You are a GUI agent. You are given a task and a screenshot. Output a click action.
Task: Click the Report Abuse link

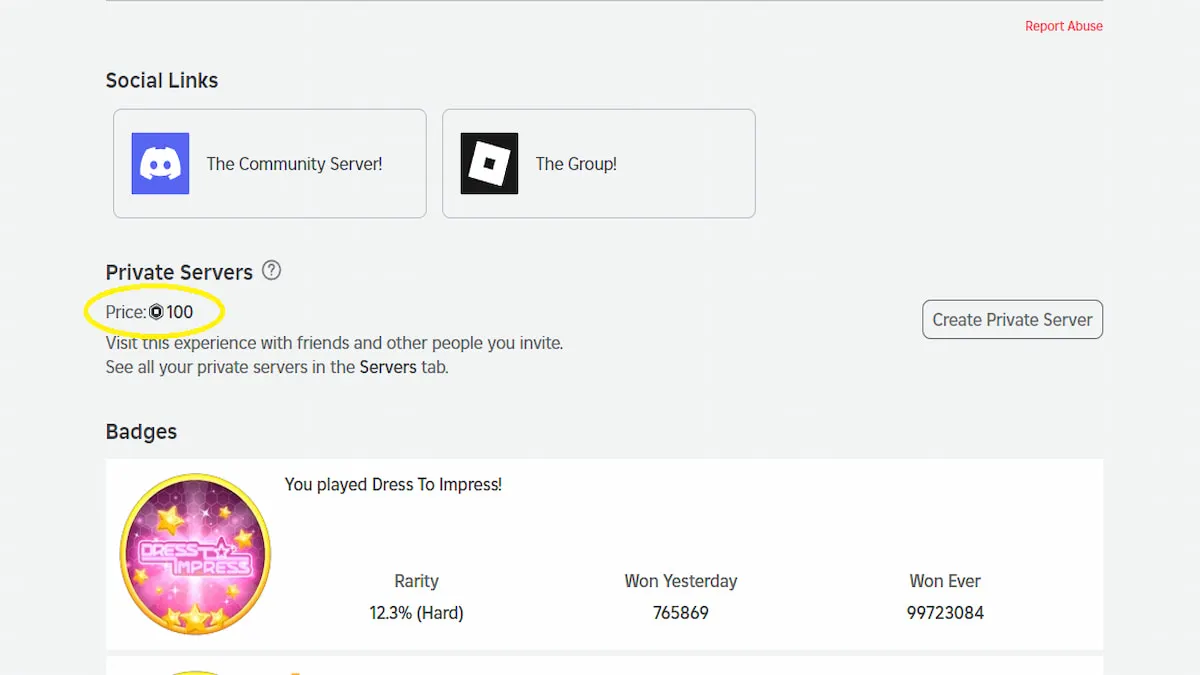pos(1063,26)
